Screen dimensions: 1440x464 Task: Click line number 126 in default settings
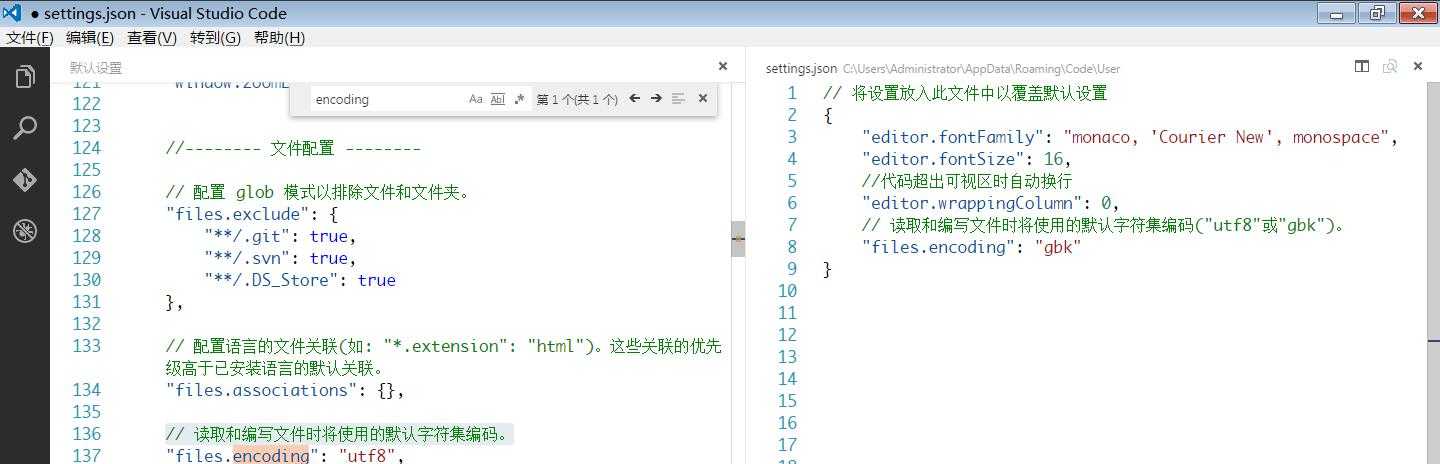click(x=86, y=192)
